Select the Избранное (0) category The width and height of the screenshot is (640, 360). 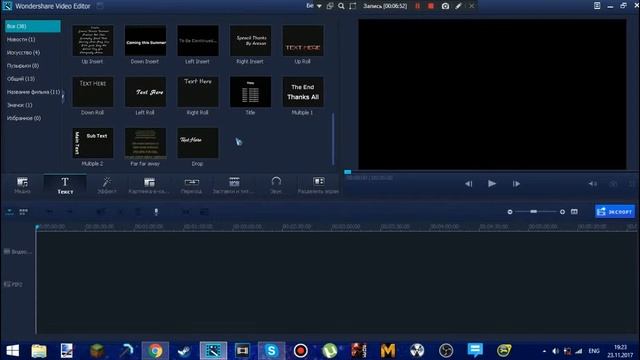tap(24, 118)
